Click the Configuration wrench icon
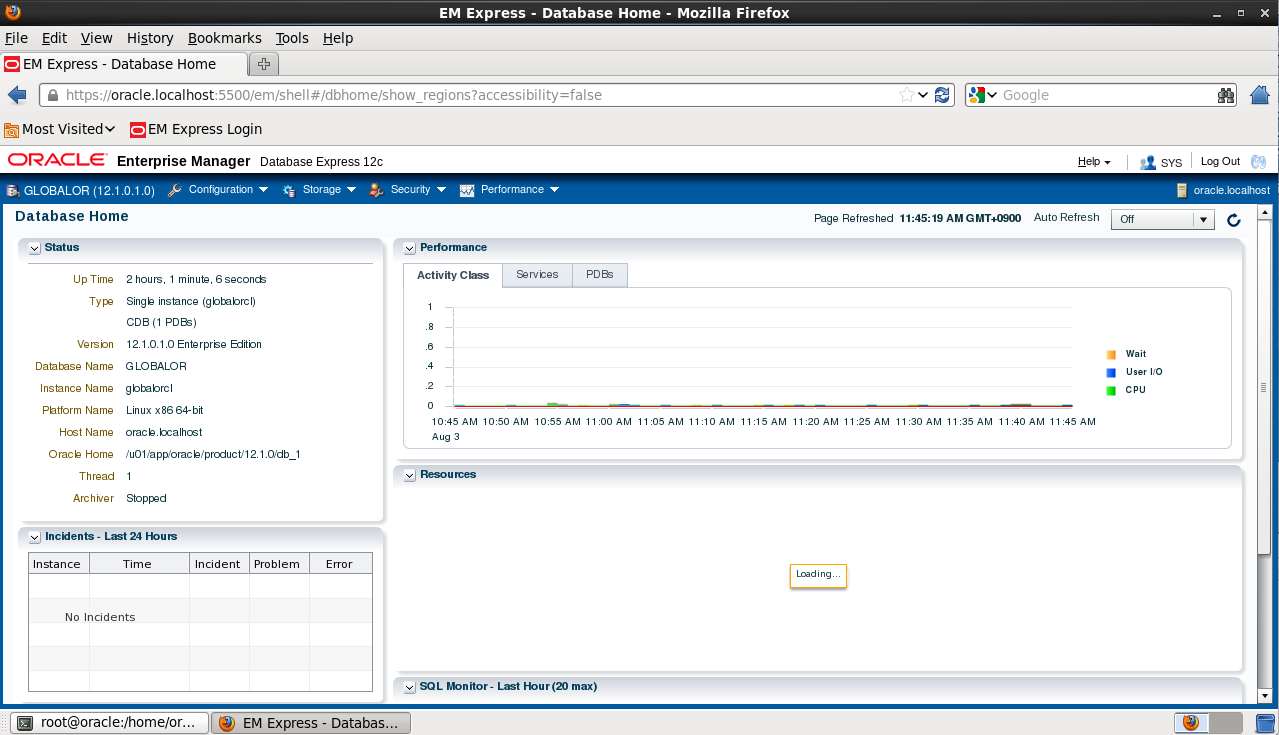 click(175, 190)
